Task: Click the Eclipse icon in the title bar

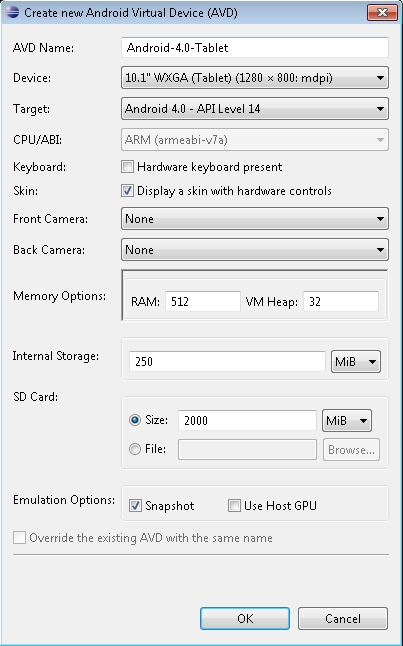Action: pyautogui.click(x=13, y=12)
